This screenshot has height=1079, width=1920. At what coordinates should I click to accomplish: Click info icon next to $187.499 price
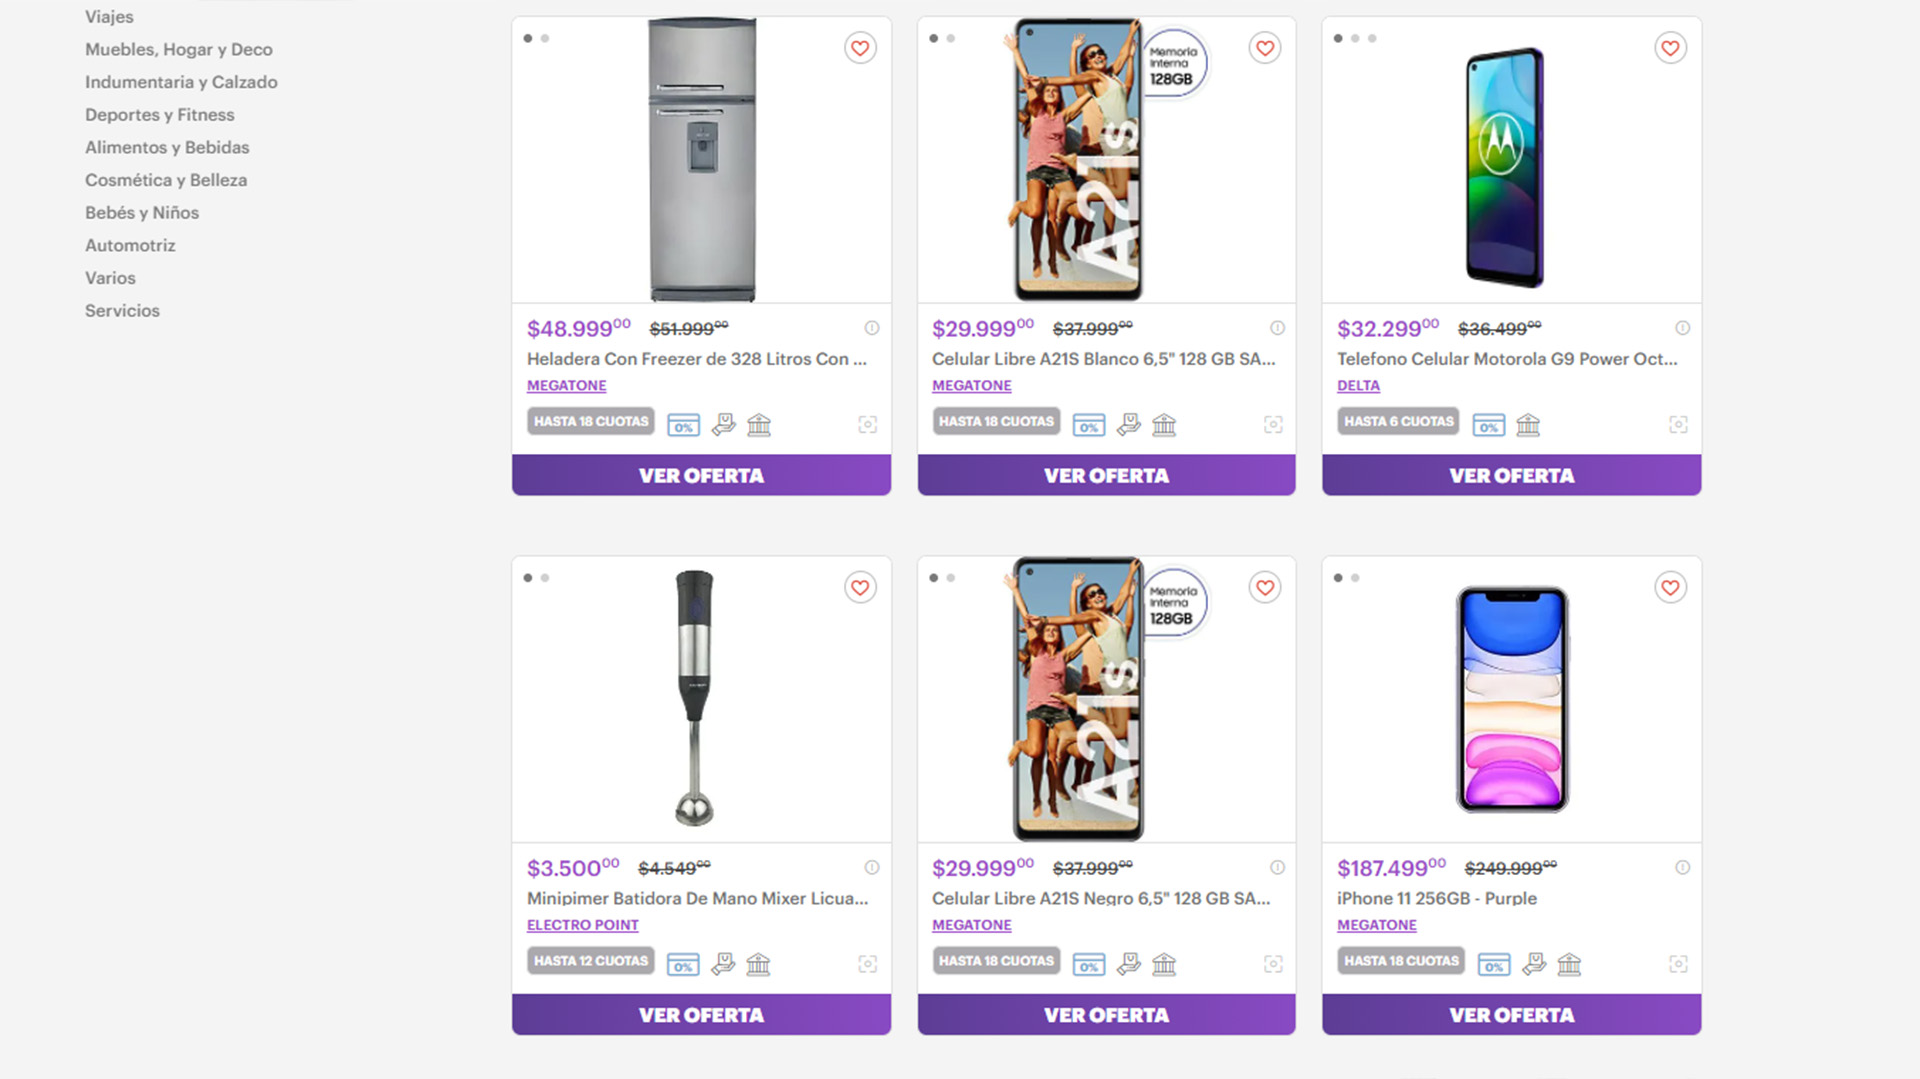[x=1683, y=868]
